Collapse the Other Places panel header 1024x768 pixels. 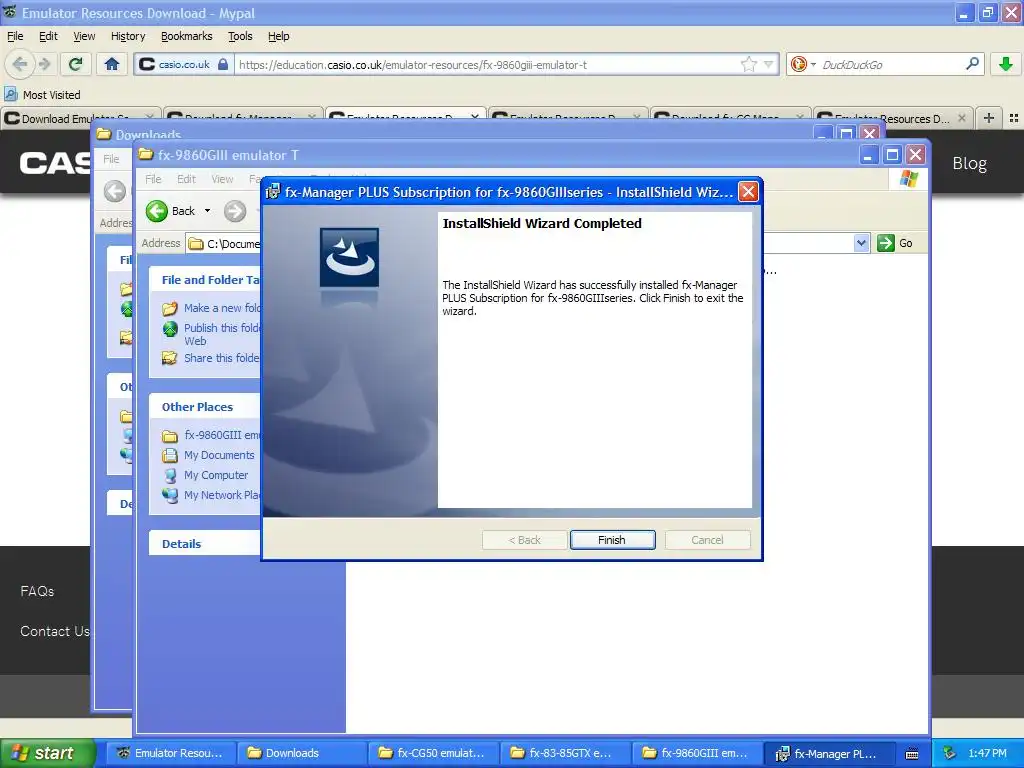pos(205,407)
